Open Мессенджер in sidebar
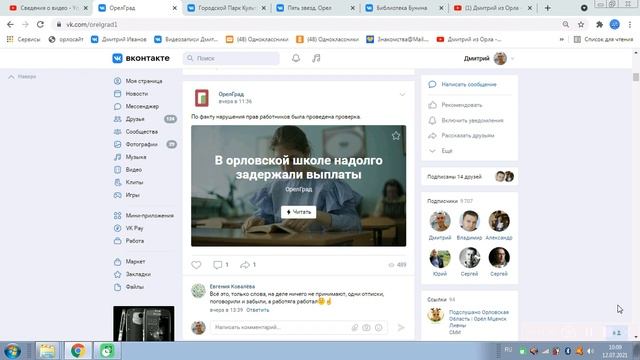 pyautogui.click(x=142, y=107)
